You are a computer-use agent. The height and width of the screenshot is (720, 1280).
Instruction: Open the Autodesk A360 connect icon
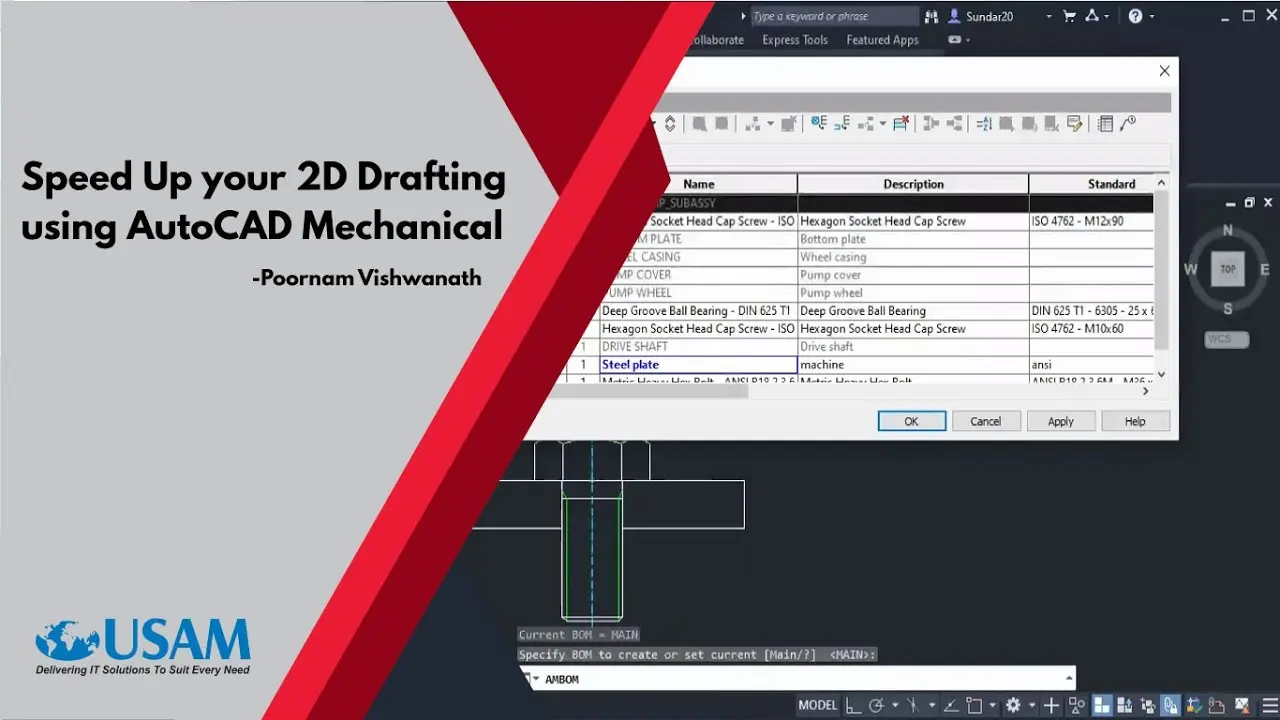1092,16
